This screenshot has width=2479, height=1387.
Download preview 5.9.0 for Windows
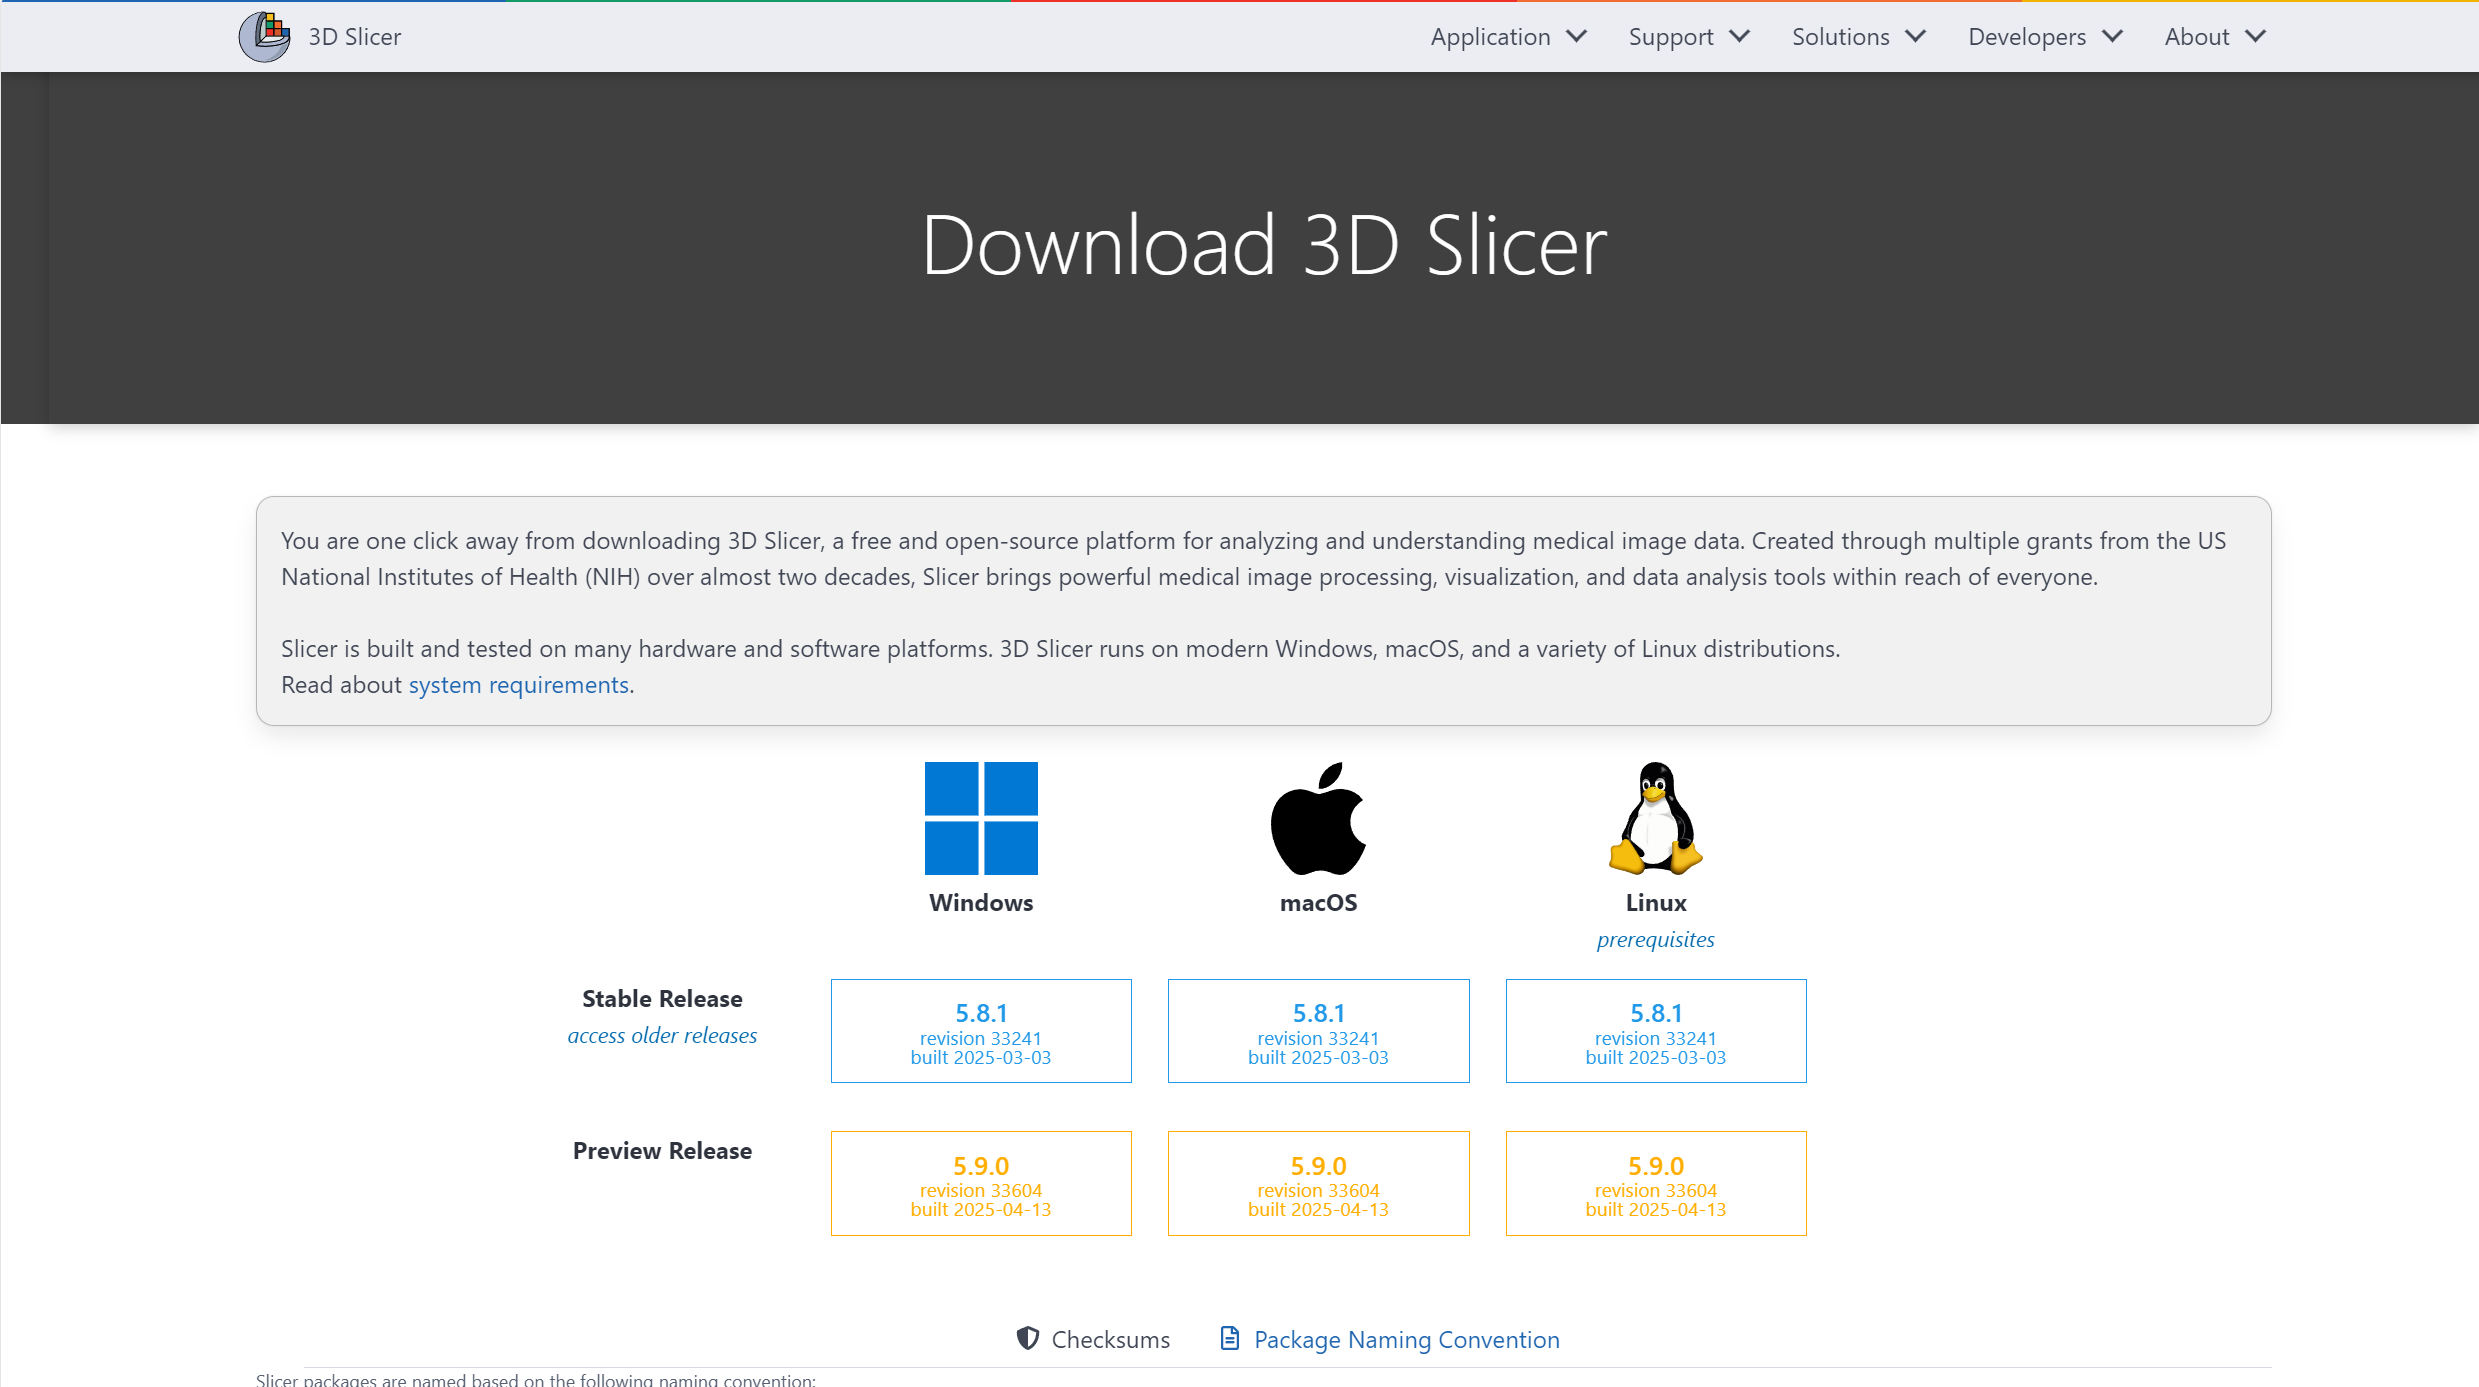click(981, 1183)
